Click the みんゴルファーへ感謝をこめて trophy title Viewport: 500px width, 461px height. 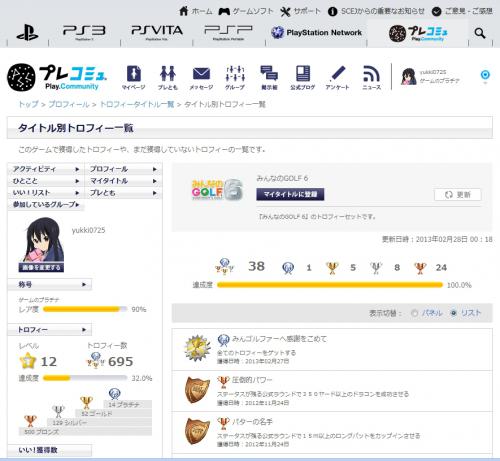(x=279, y=339)
